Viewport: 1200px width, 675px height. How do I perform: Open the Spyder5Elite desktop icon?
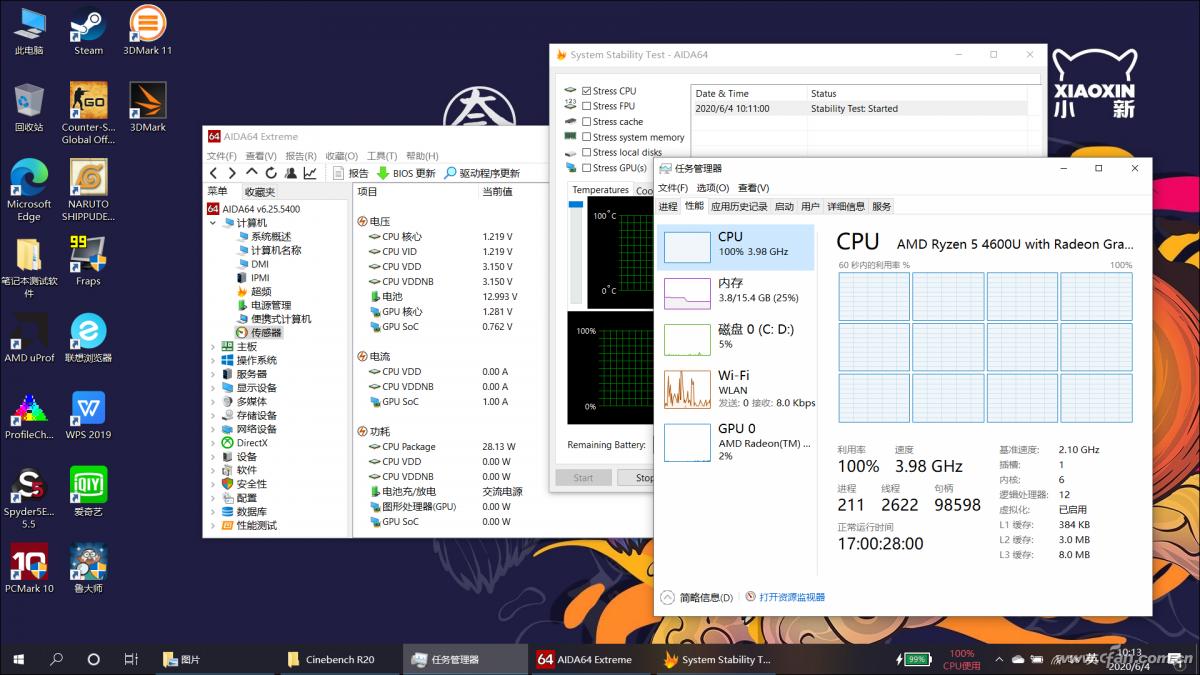point(29,498)
